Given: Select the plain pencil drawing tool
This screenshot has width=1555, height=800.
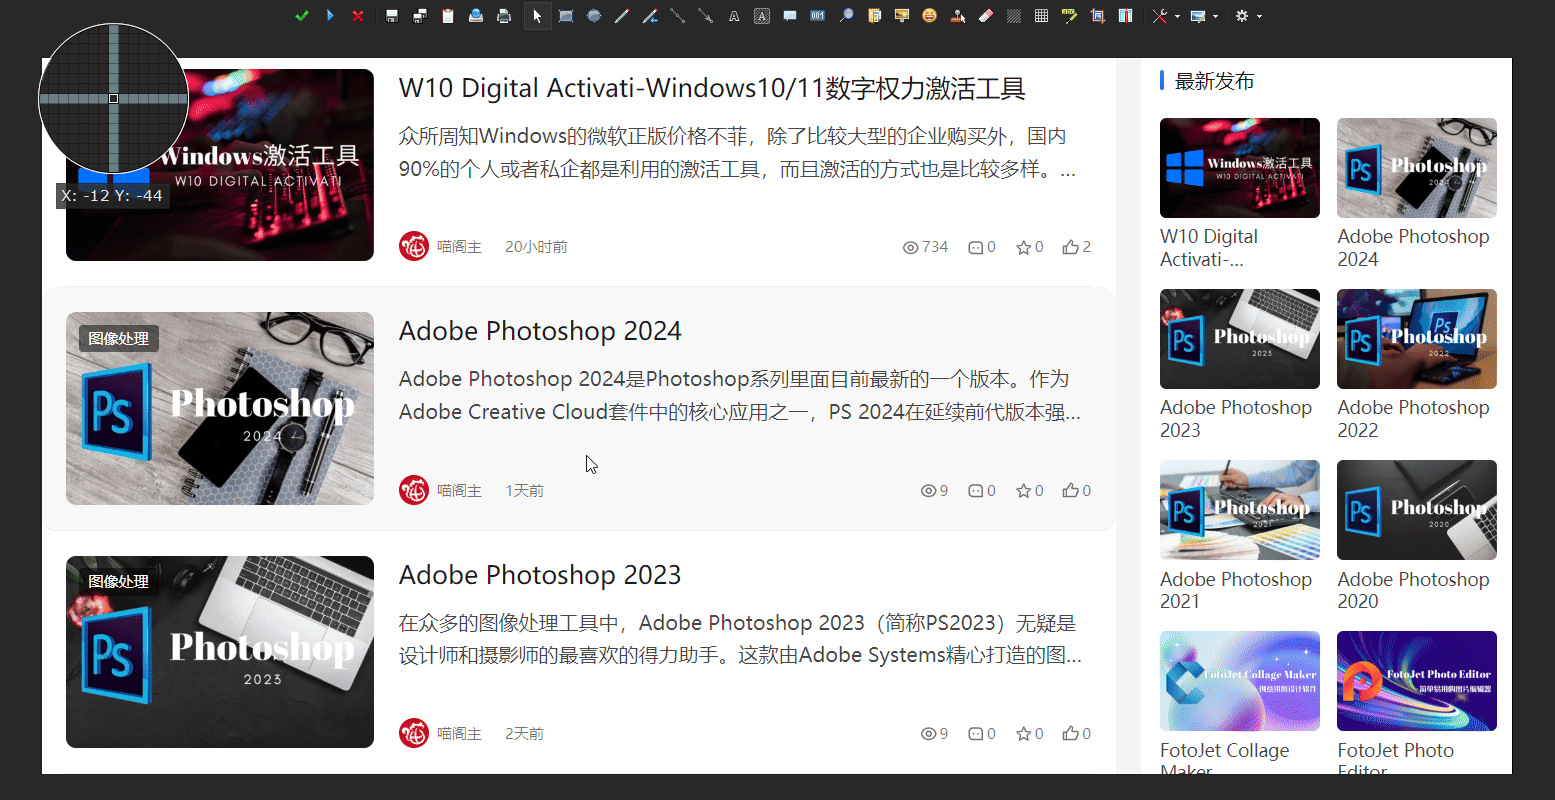Looking at the screenshot, I should [x=622, y=16].
